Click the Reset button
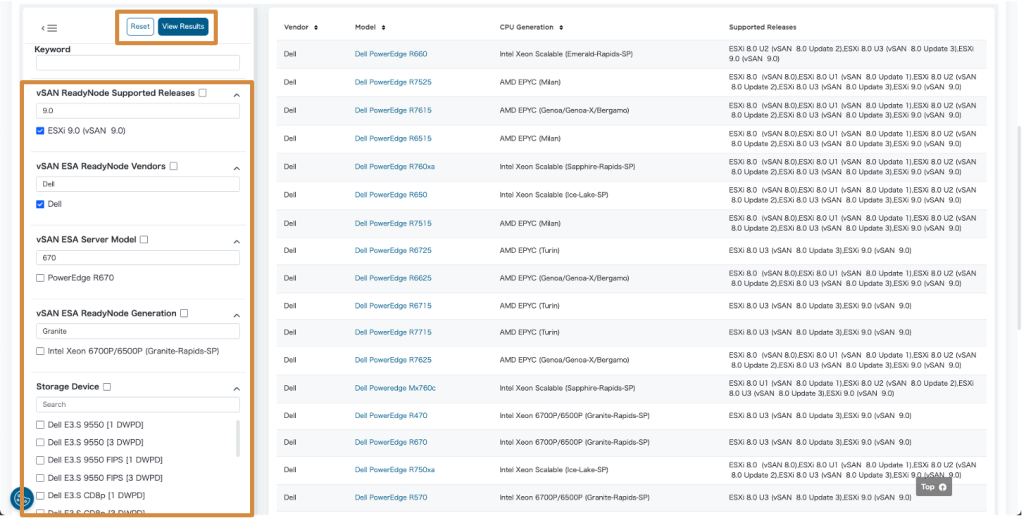This screenshot has height=518, width=1022. [x=140, y=27]
